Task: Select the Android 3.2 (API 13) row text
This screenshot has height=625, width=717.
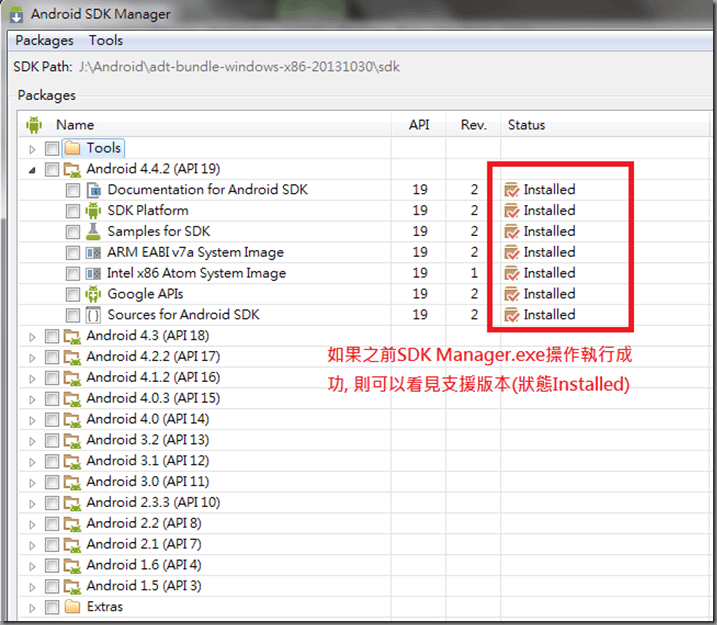Action: (x=148, y=440)
